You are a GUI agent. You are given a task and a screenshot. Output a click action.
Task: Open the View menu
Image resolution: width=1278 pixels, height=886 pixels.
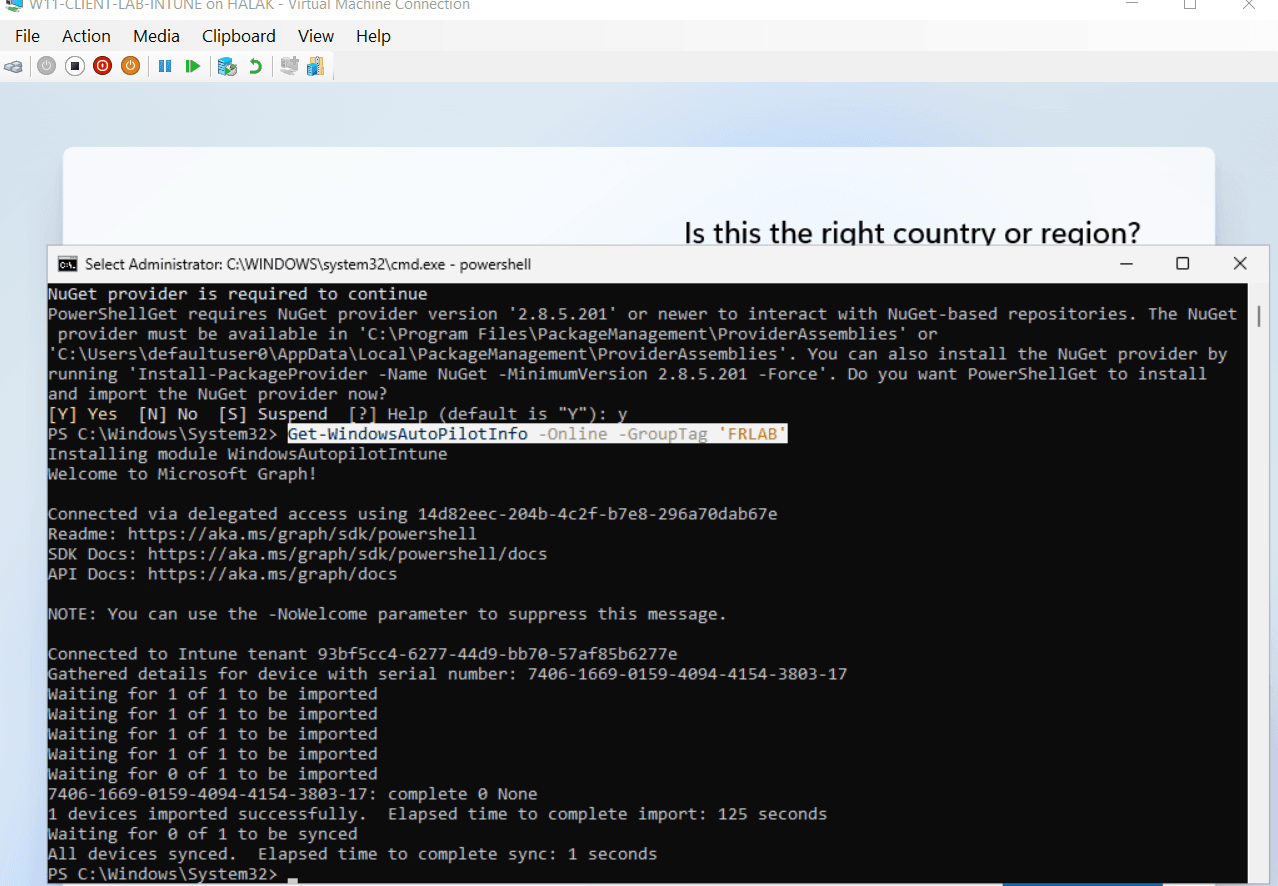316,36
